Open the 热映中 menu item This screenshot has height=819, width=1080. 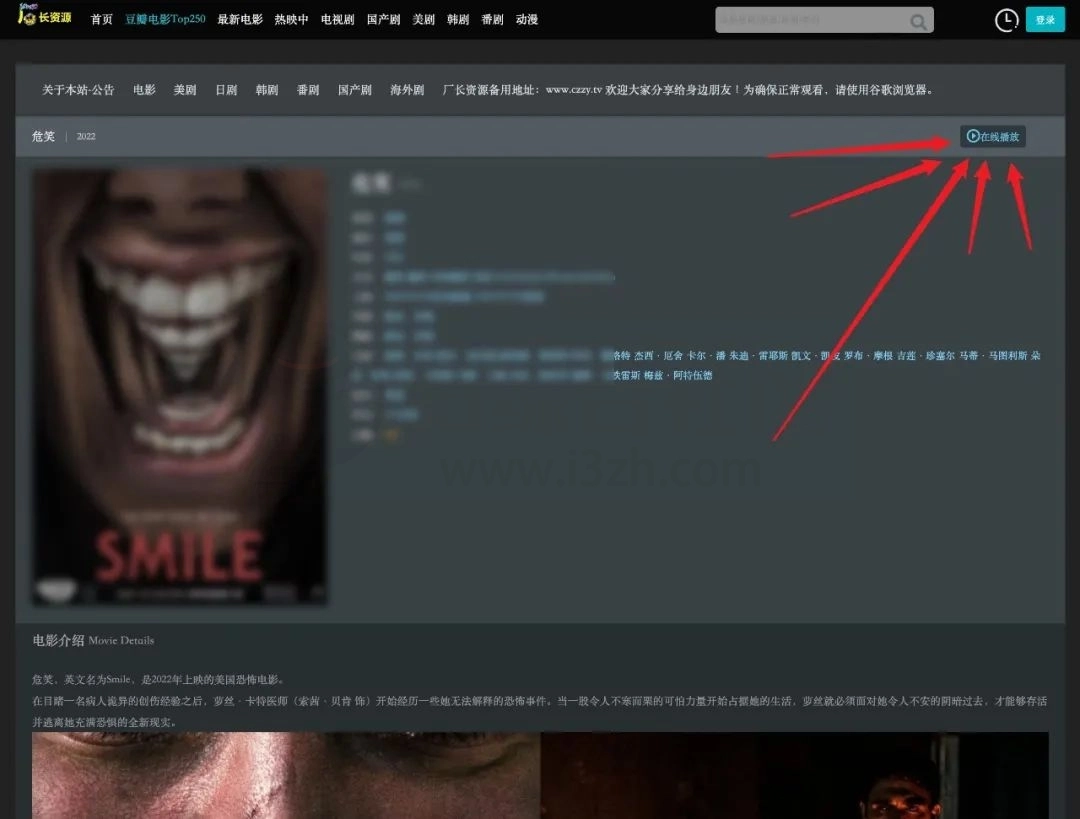tap(292, 20)
